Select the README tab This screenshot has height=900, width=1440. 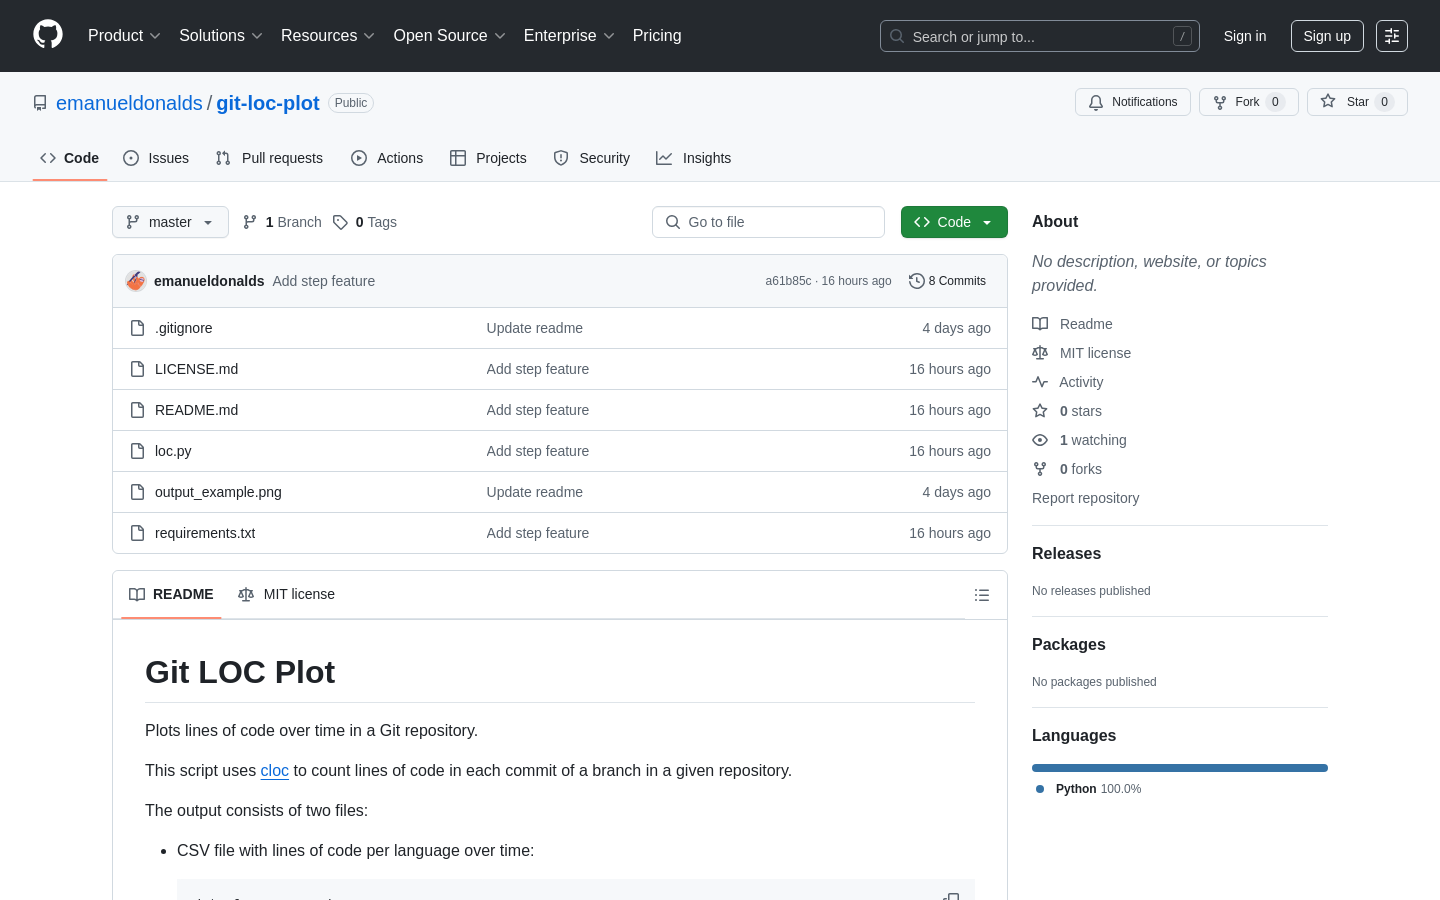click(x=171, y=594)
